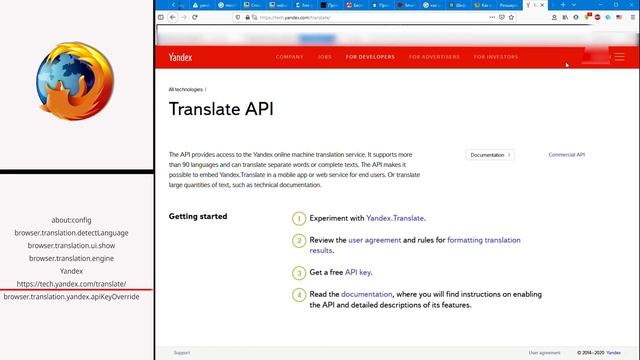Screen dimensions: 640x360
Task: Click browser.translation.ui.show text
Action: tap(71, 246)
